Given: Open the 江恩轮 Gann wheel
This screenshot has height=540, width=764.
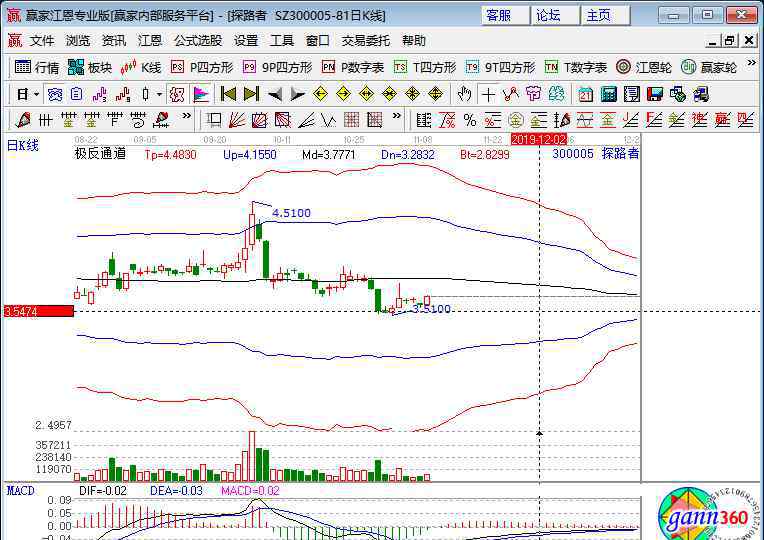Looking at the screenshot, I should [x=643, y=67].
